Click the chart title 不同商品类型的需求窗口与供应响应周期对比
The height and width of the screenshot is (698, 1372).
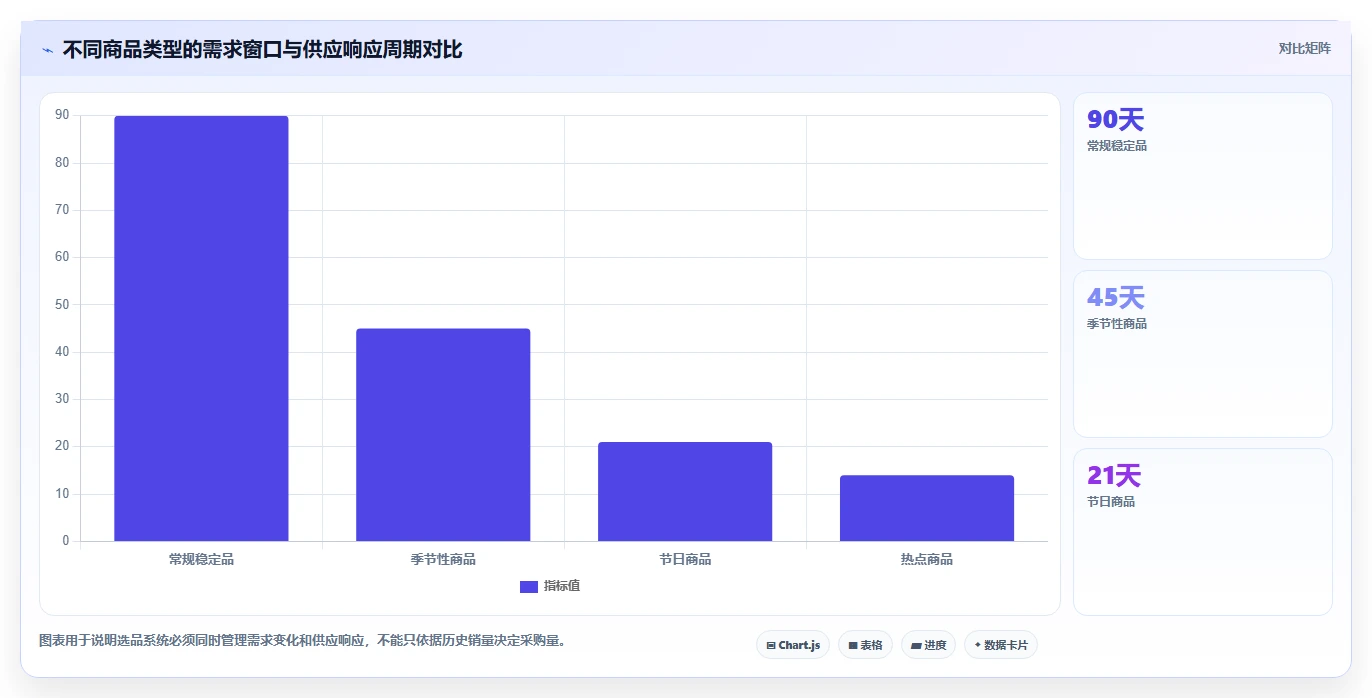click(262, 49)
